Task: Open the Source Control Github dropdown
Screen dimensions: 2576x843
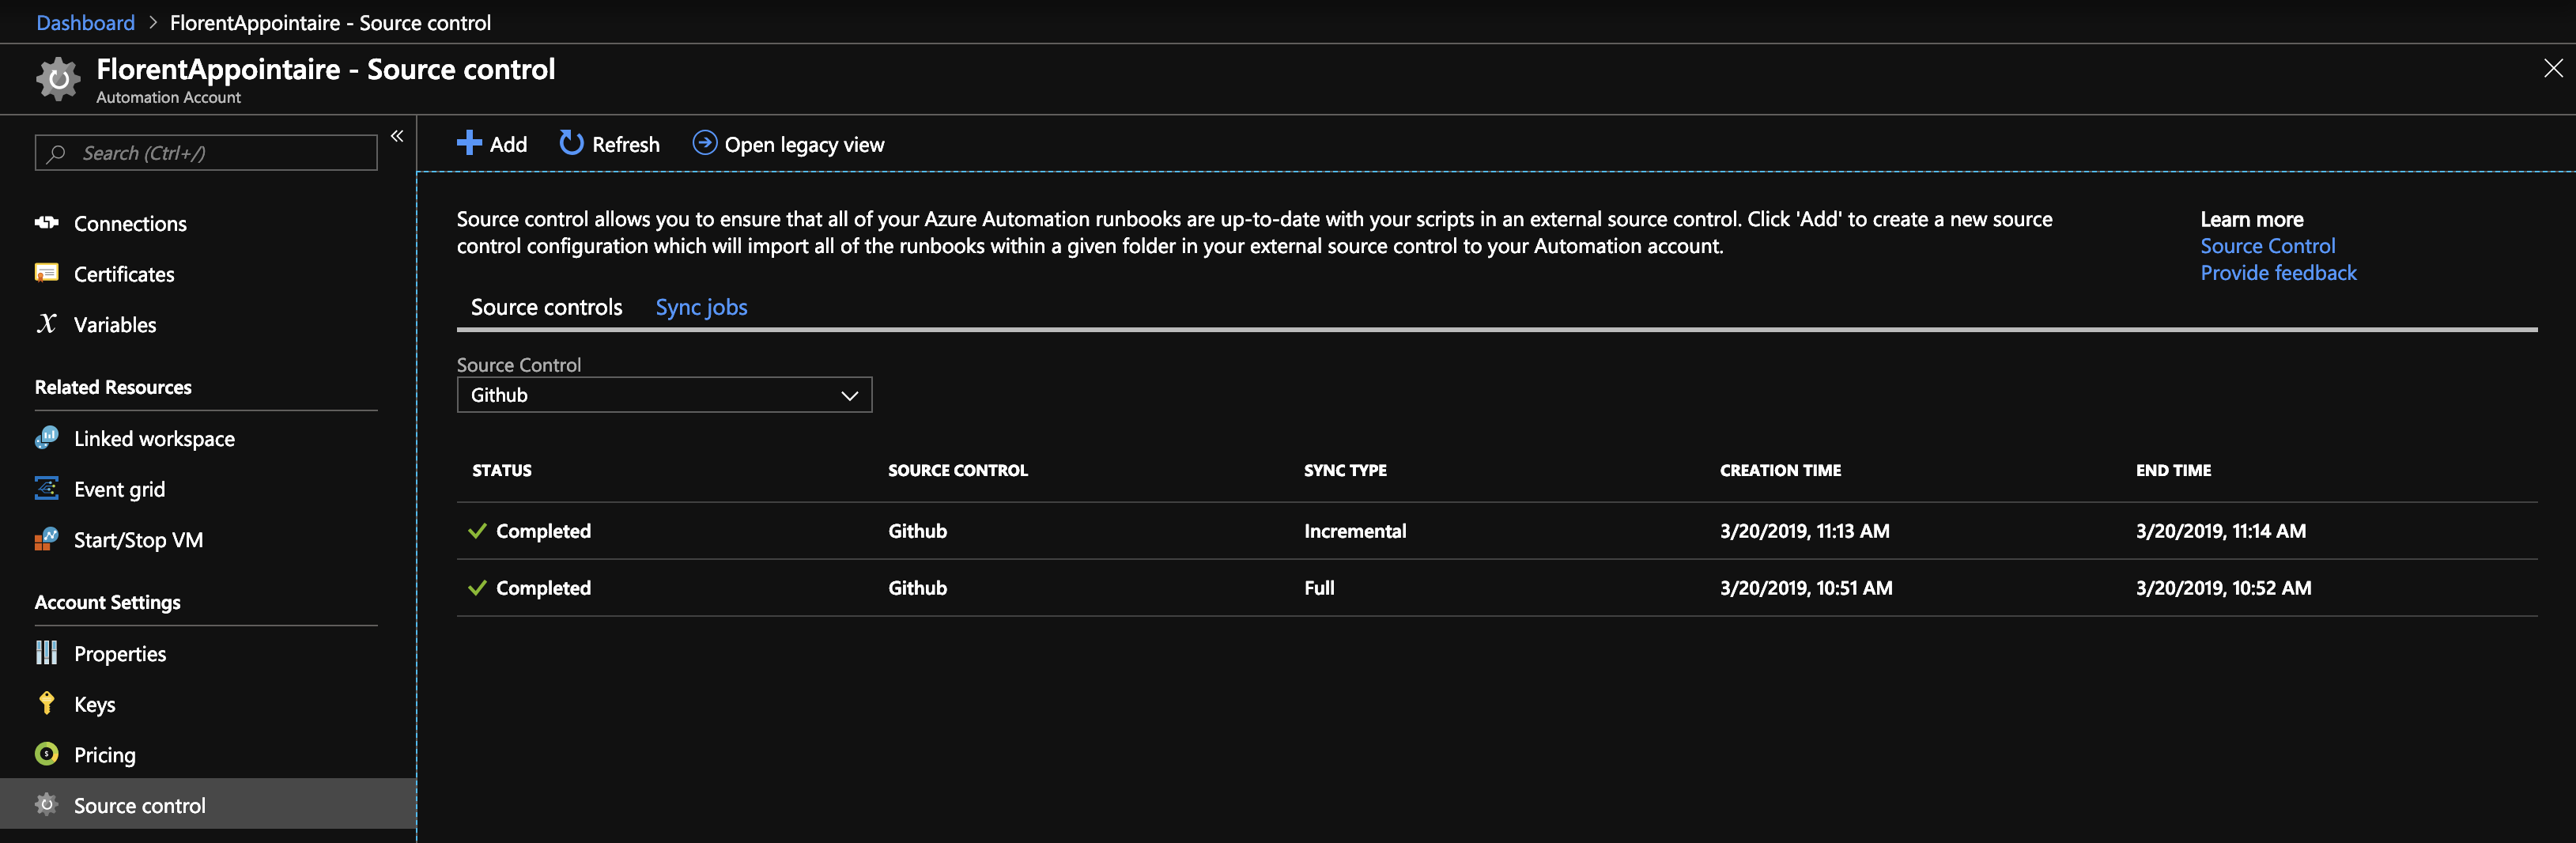Action: 664,395
